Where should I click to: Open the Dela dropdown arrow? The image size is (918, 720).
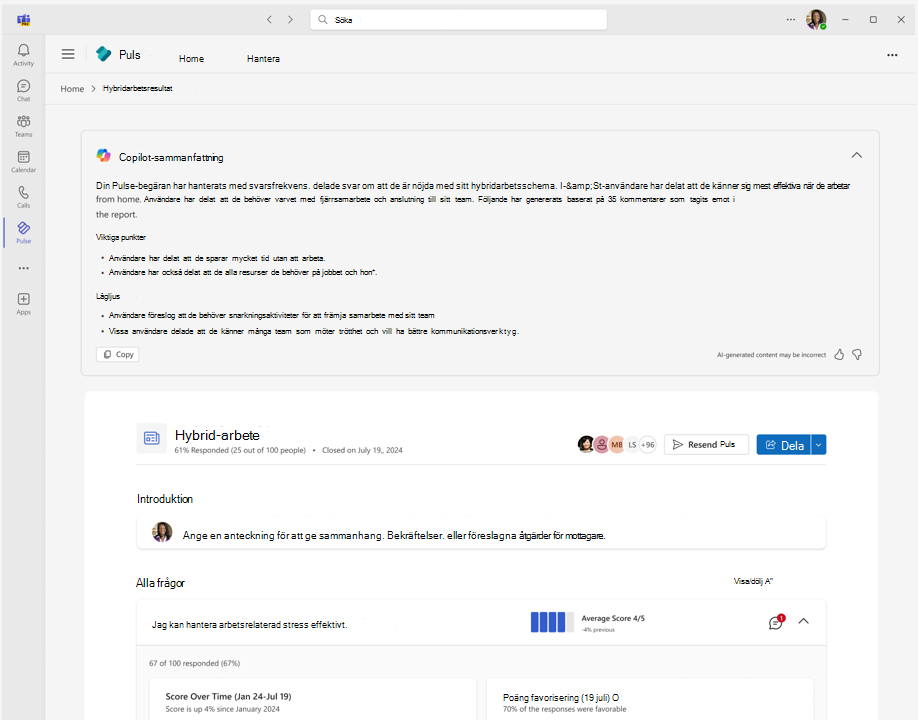[x=819, y=444]
